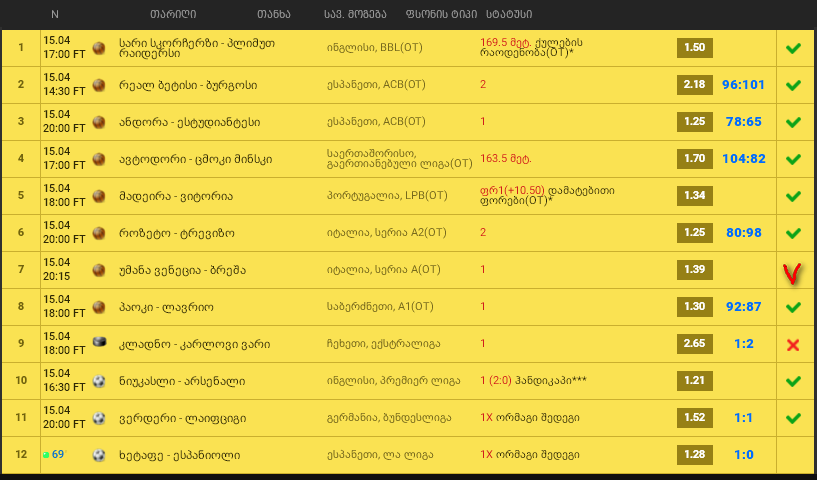Click the სავ. მოგება column header
The width and height of the screenshot is (817, 480).
(x=355, y=15)
